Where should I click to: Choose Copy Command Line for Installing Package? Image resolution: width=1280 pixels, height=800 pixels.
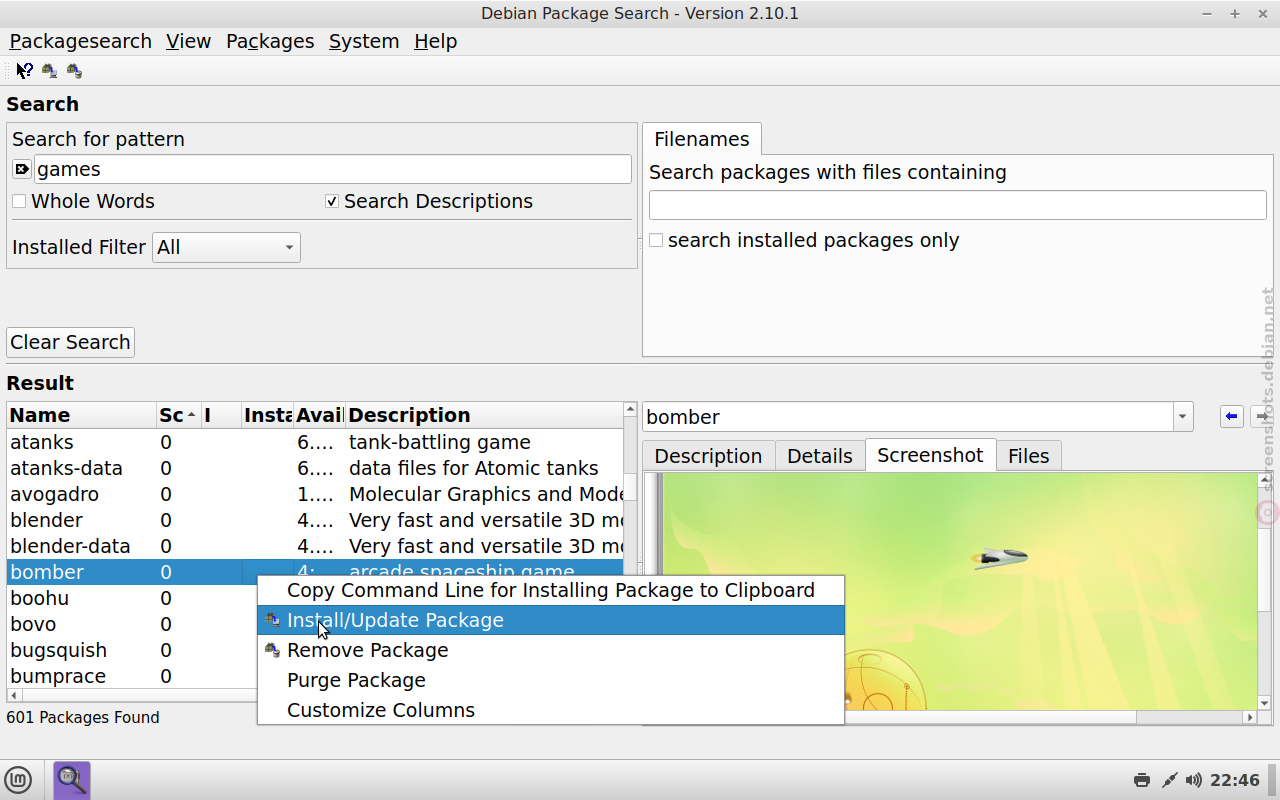point(551,590)
